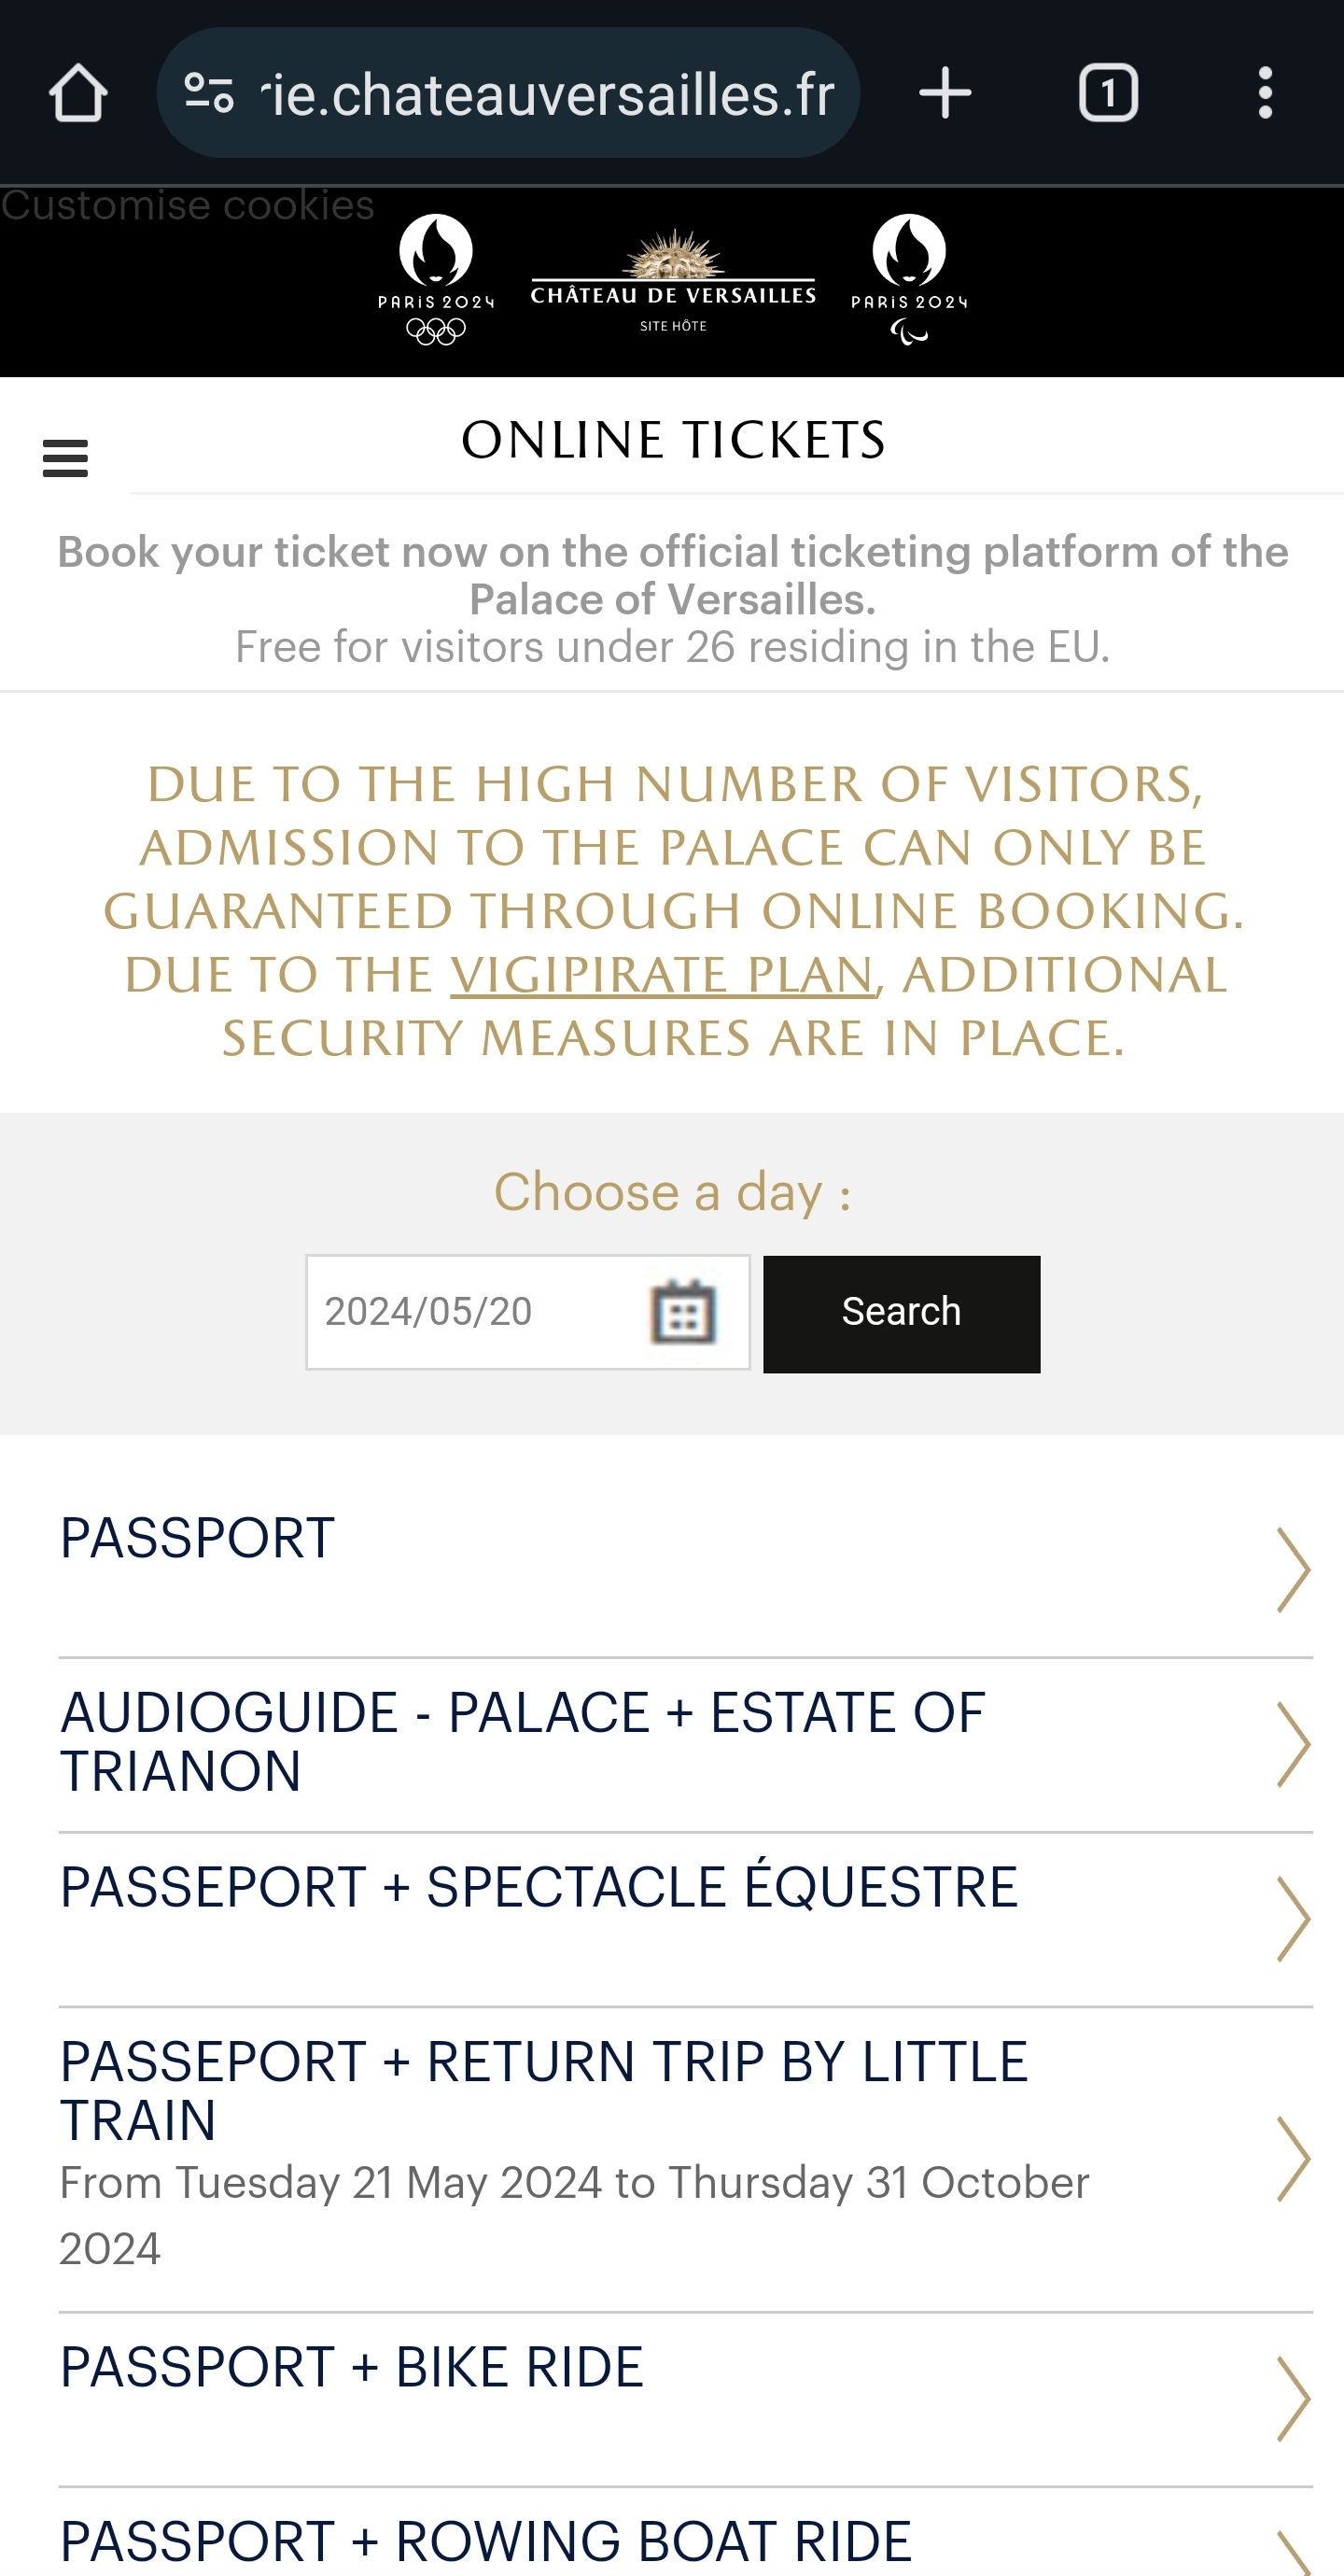Tap the Château de Versailles logo
This screenshot has height=2576, width=1344.
[673, 281]
